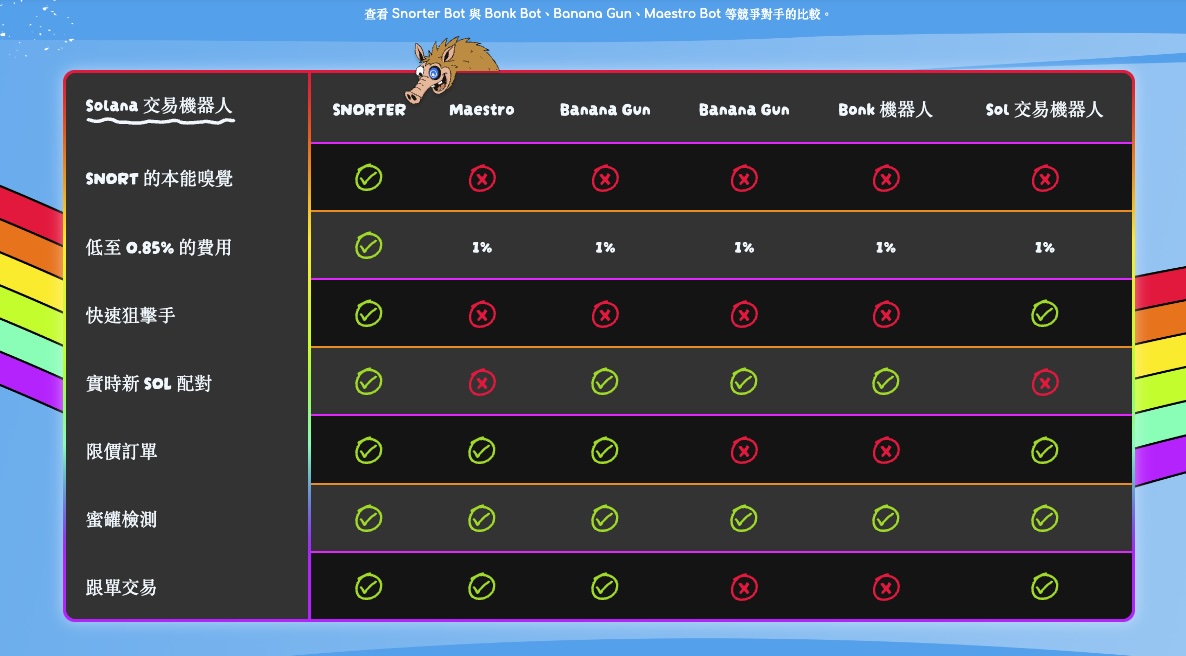Click Sol 交易機器人 green check for 跟單交易
The width and height of the screenshot is (1186, 656).
(x=1044, y=587)
